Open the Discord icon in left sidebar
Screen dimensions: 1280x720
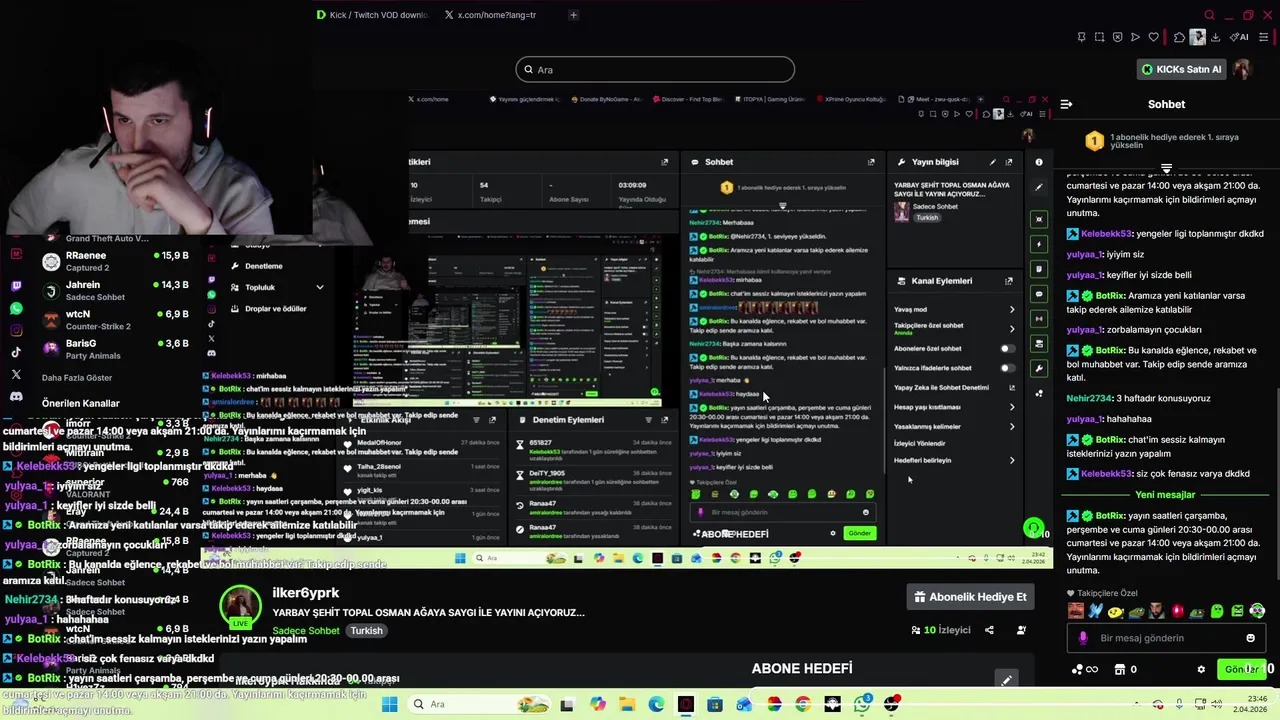(x=16, y=396)
